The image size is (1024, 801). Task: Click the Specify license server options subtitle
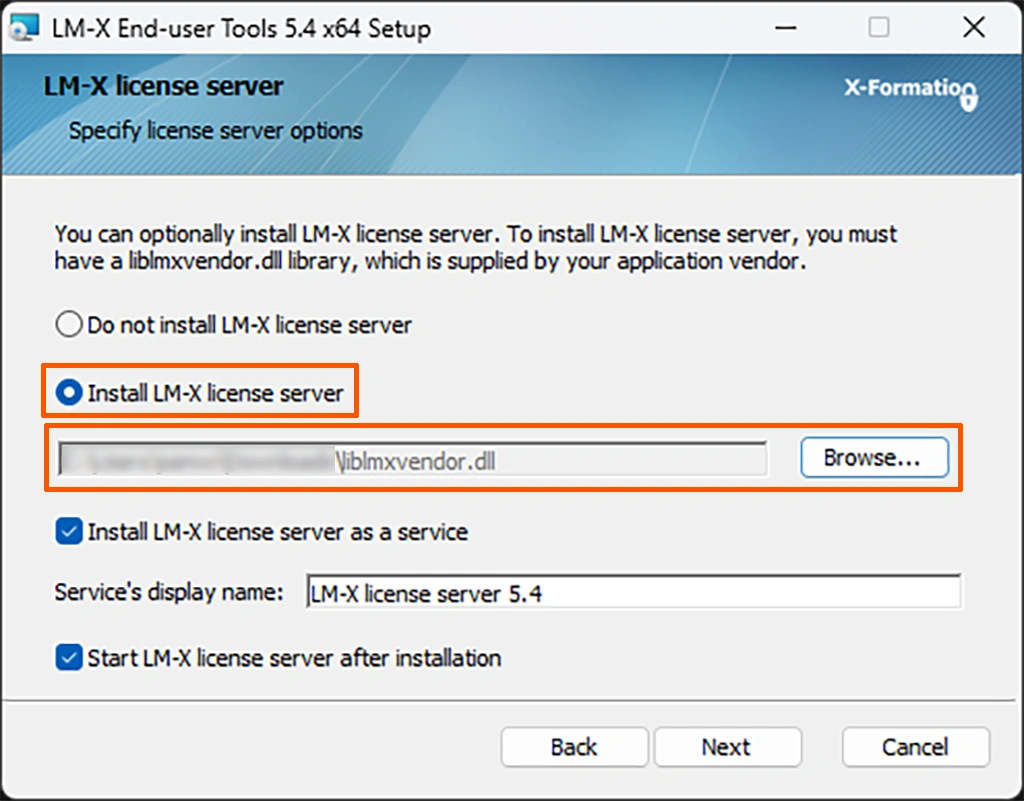pos(216,131)
